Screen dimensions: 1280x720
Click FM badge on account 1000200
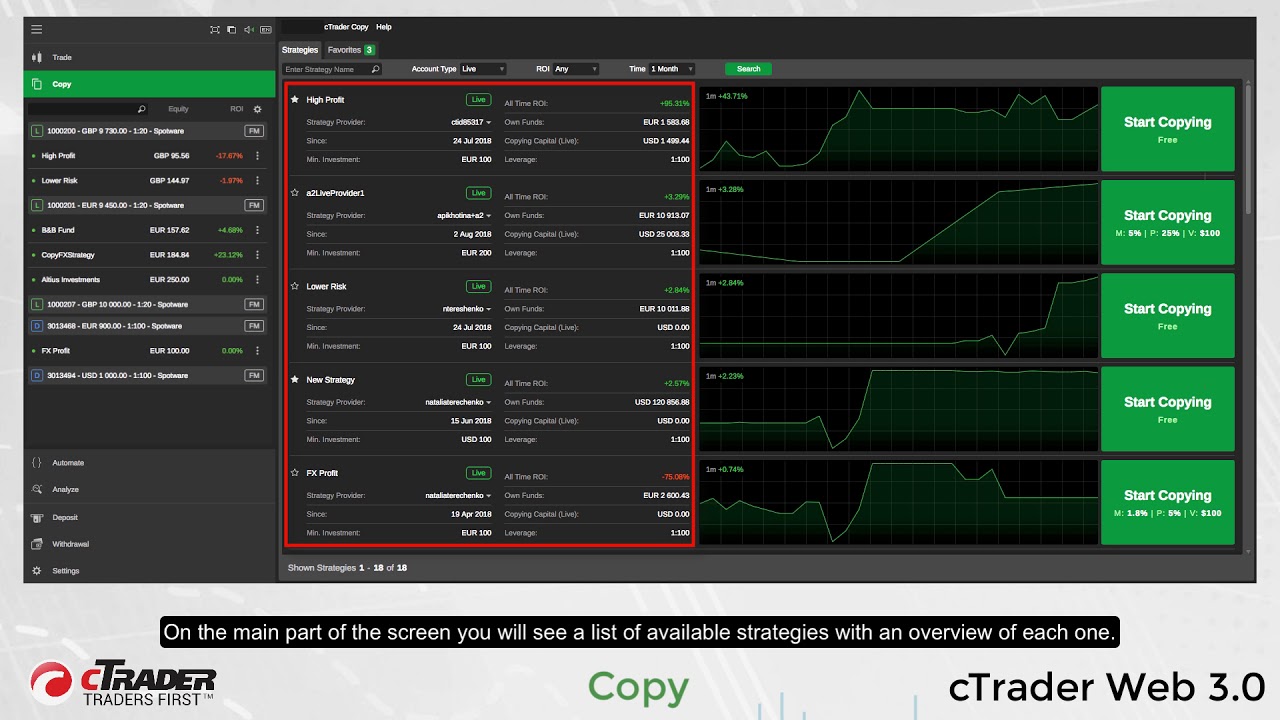[x=254, y=131]
